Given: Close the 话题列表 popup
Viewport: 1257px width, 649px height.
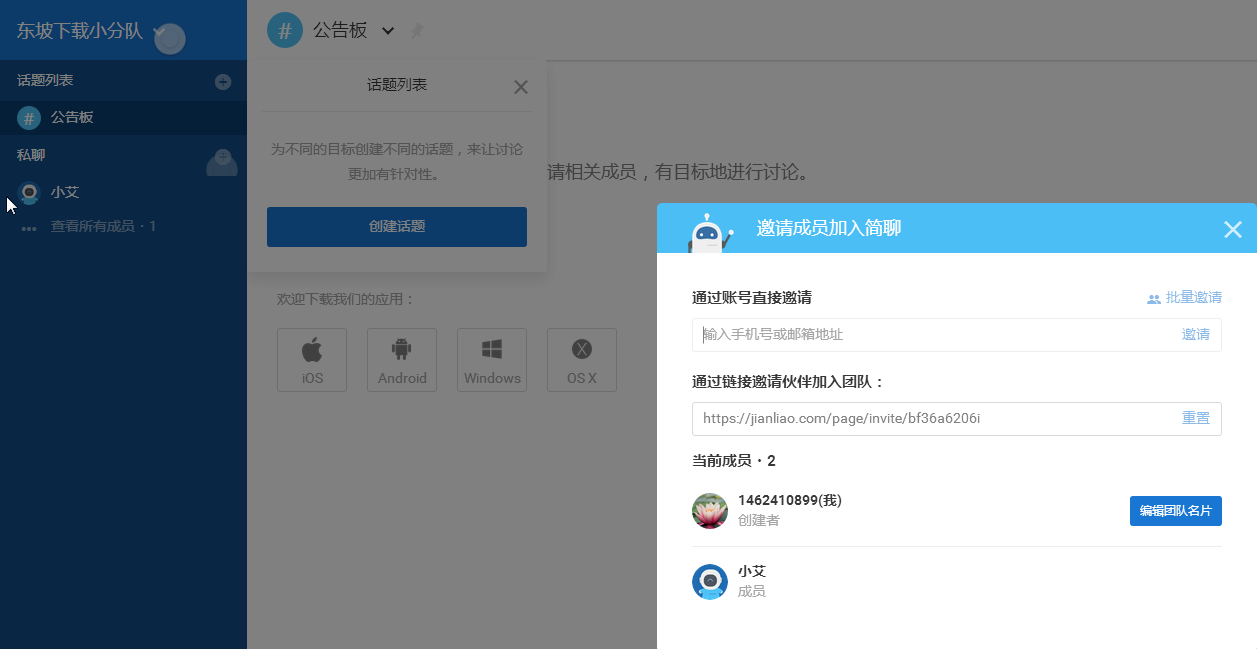Looking at the screenshot, I should point(521,87).
